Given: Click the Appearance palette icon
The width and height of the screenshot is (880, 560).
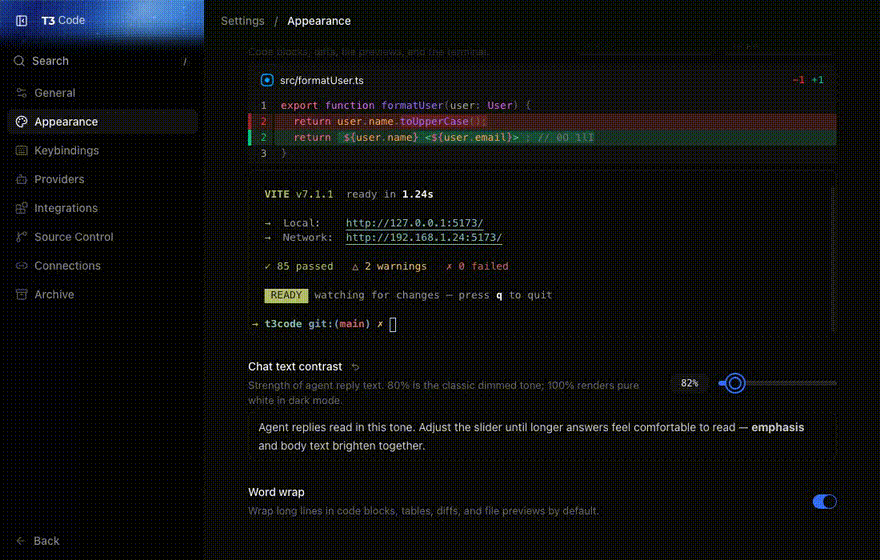Looking at the screenshot, I should 21,122.
